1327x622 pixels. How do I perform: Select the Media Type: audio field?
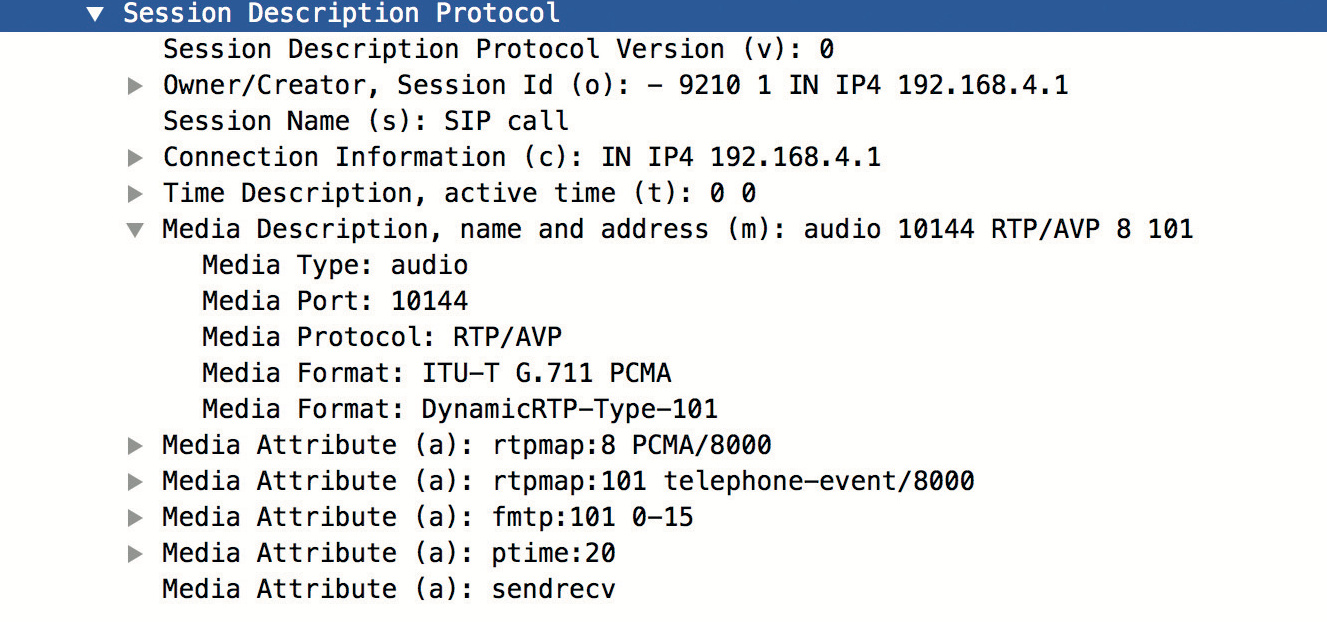coord(334,265)
